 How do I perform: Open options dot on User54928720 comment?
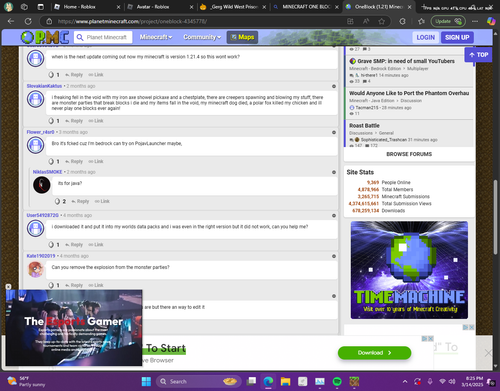point(334,216)
